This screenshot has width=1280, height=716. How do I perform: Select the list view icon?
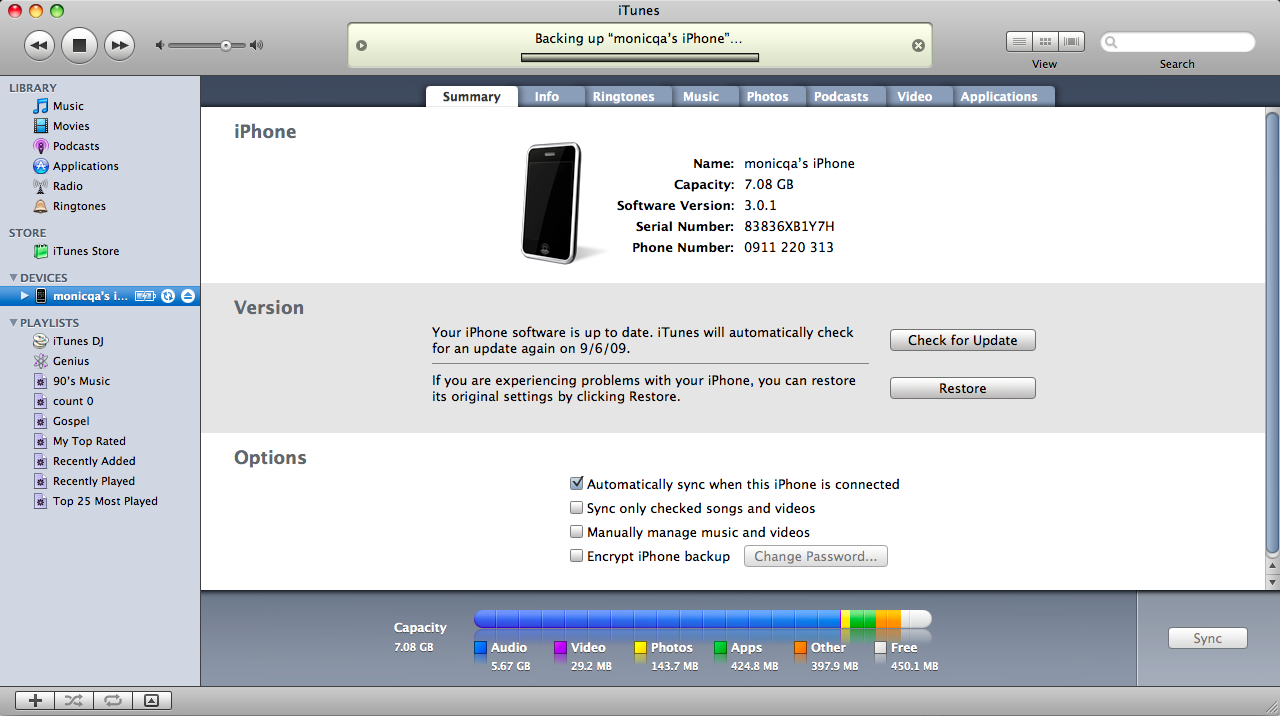[x=1019, y=42]
